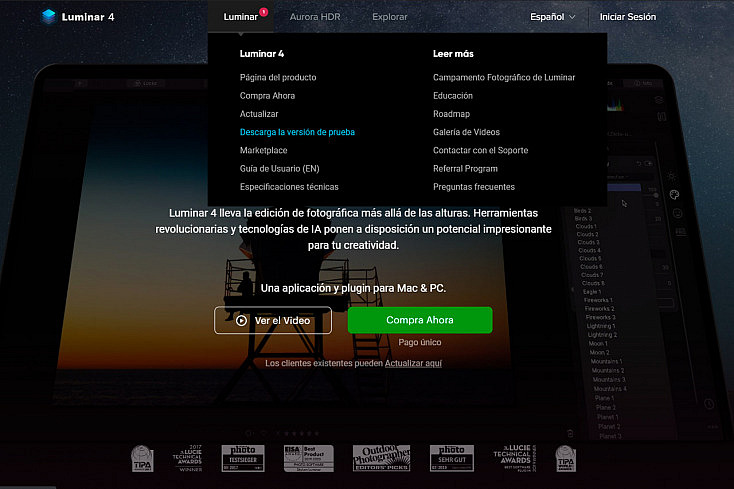Click Iniciar Sesión
The height and width of the screenshot is (489, 734).
point(628,17)
